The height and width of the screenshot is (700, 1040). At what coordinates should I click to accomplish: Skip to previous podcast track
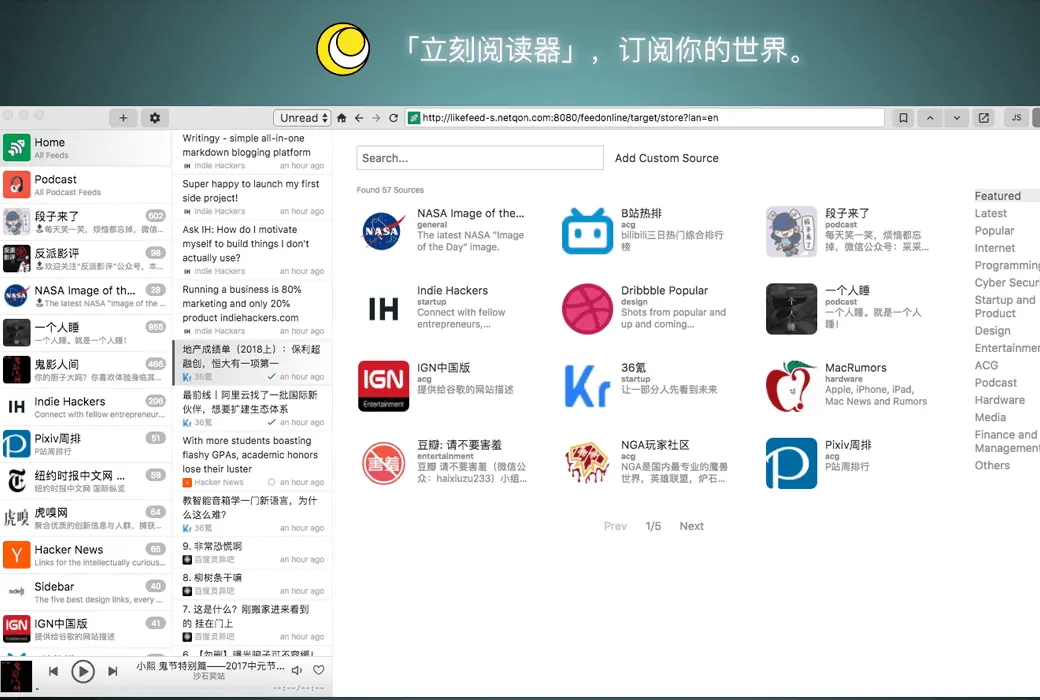click(53, 671)
